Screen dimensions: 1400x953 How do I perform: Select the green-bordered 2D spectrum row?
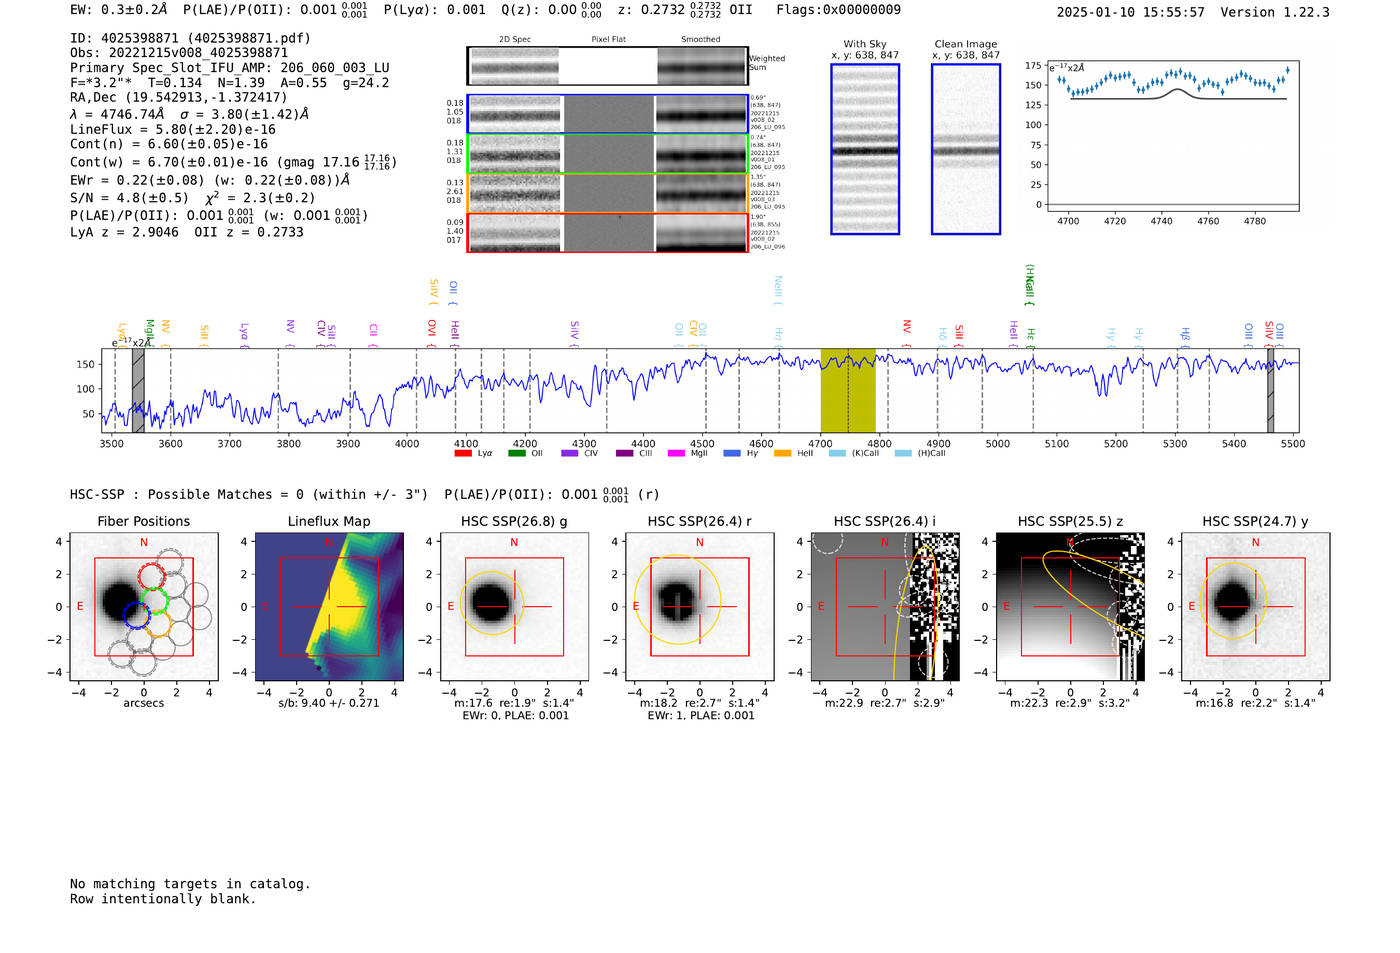(x=608, y=153)
